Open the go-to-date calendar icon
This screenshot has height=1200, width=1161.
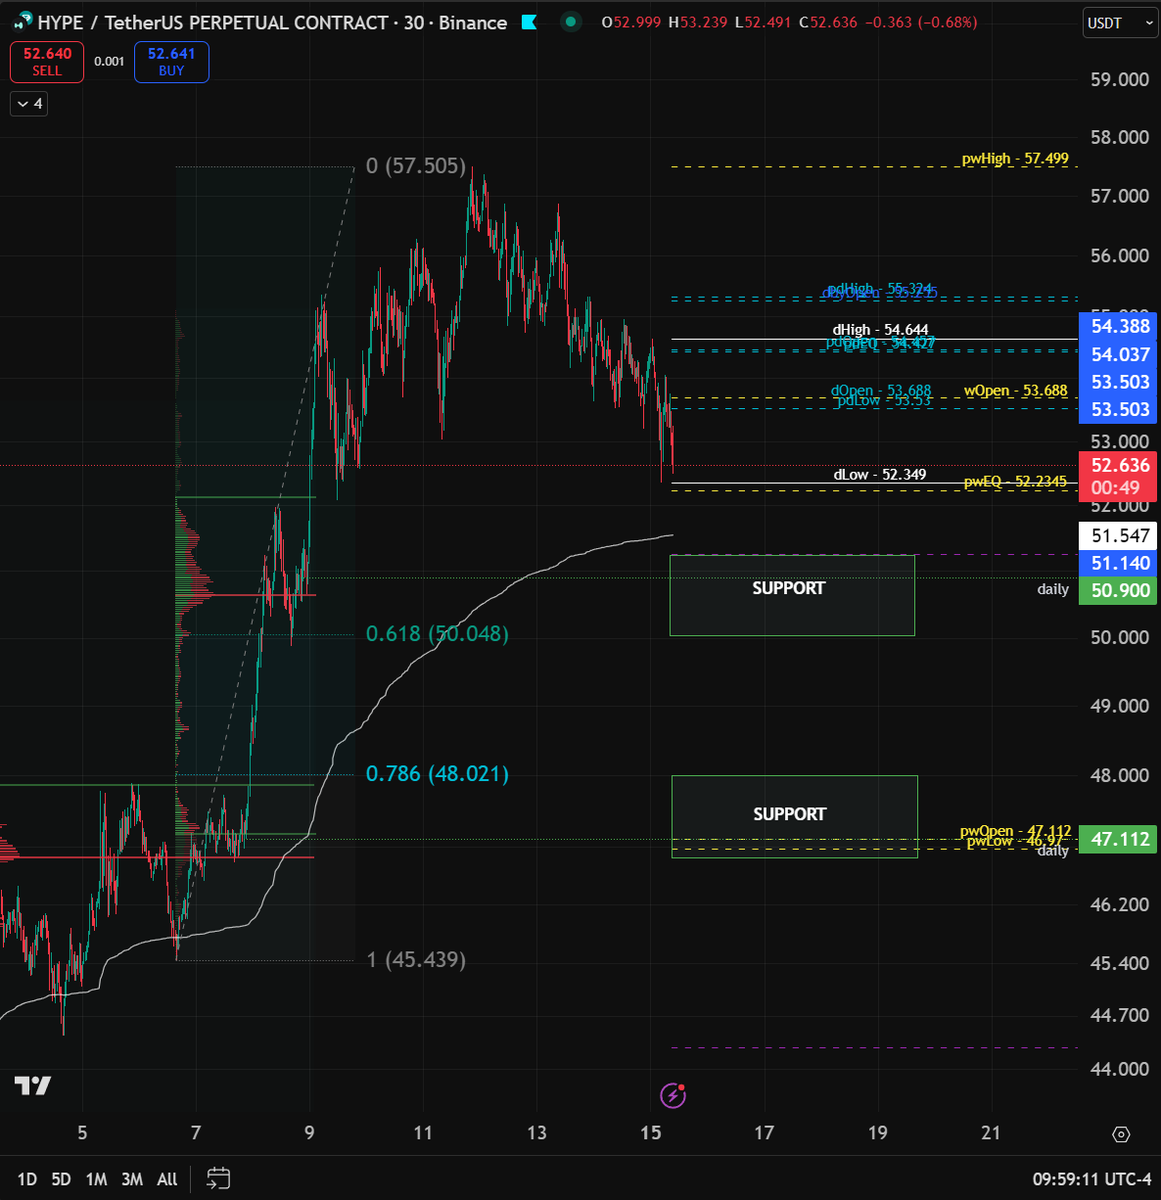point(219,1178)
